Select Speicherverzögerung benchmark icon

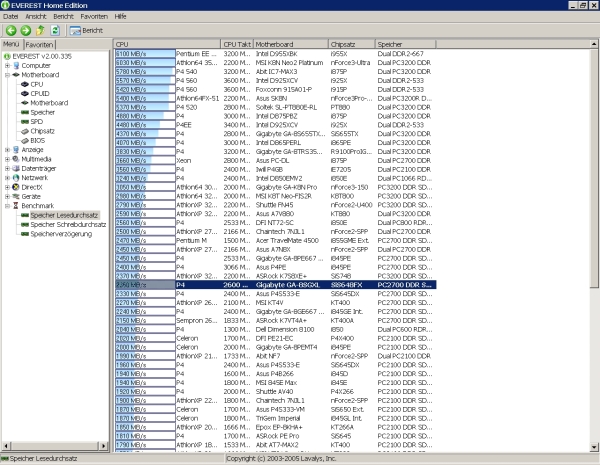25,234
